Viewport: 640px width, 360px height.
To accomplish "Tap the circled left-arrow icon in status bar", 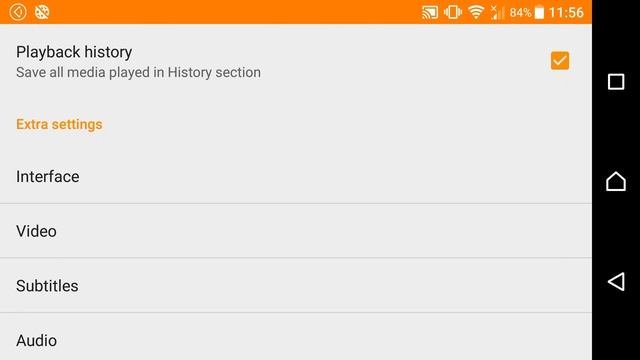I will click(x=18, y=12).
